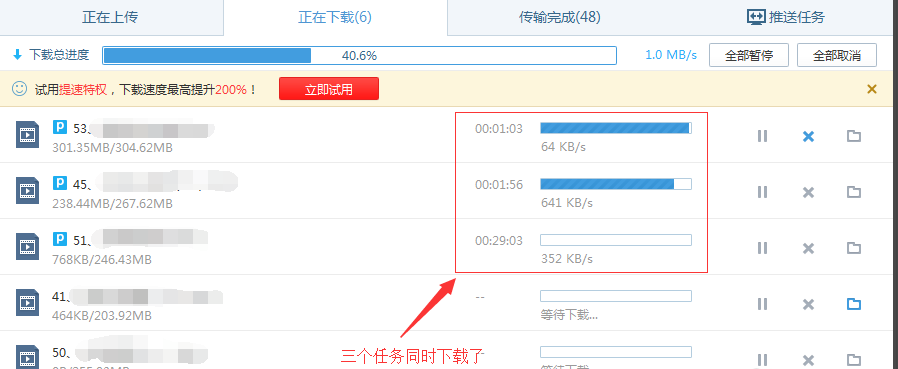The image size is (898, 369).
Task: Click the 352 KB/s speed text
Action: tap(567, 259)
